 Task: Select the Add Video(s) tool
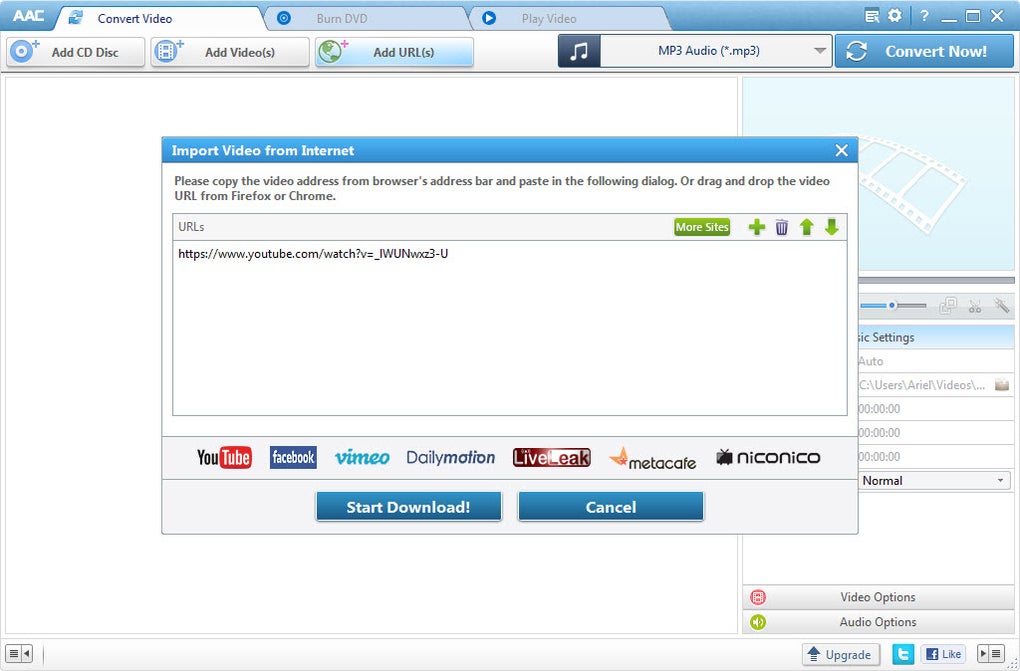(229, 52)
